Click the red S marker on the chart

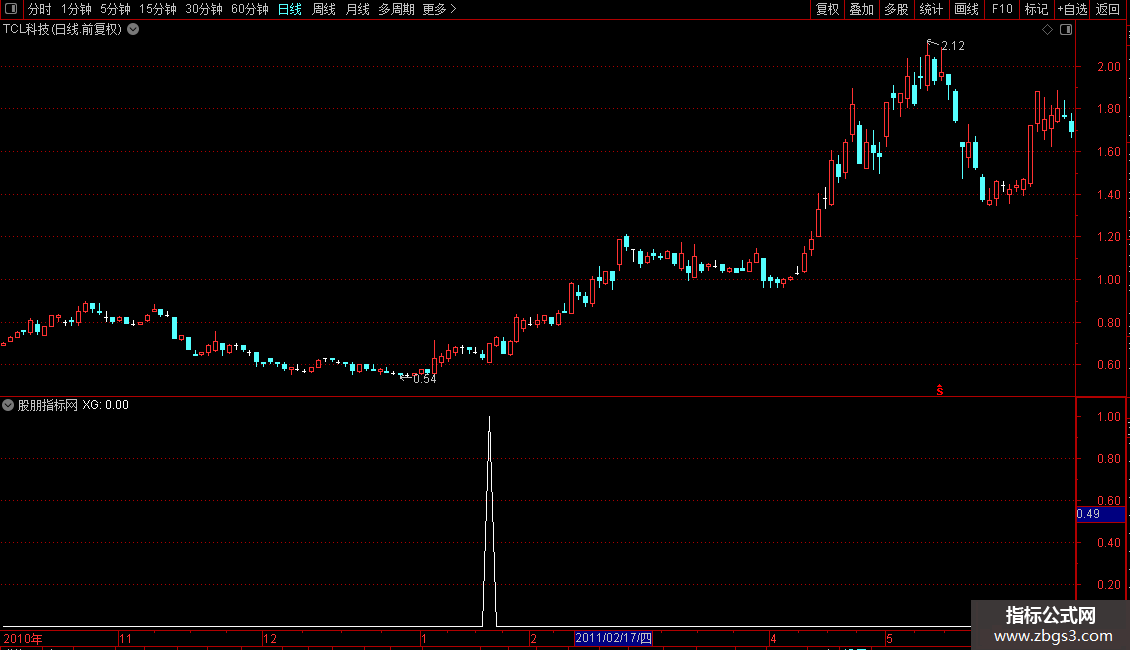point(940,390)
